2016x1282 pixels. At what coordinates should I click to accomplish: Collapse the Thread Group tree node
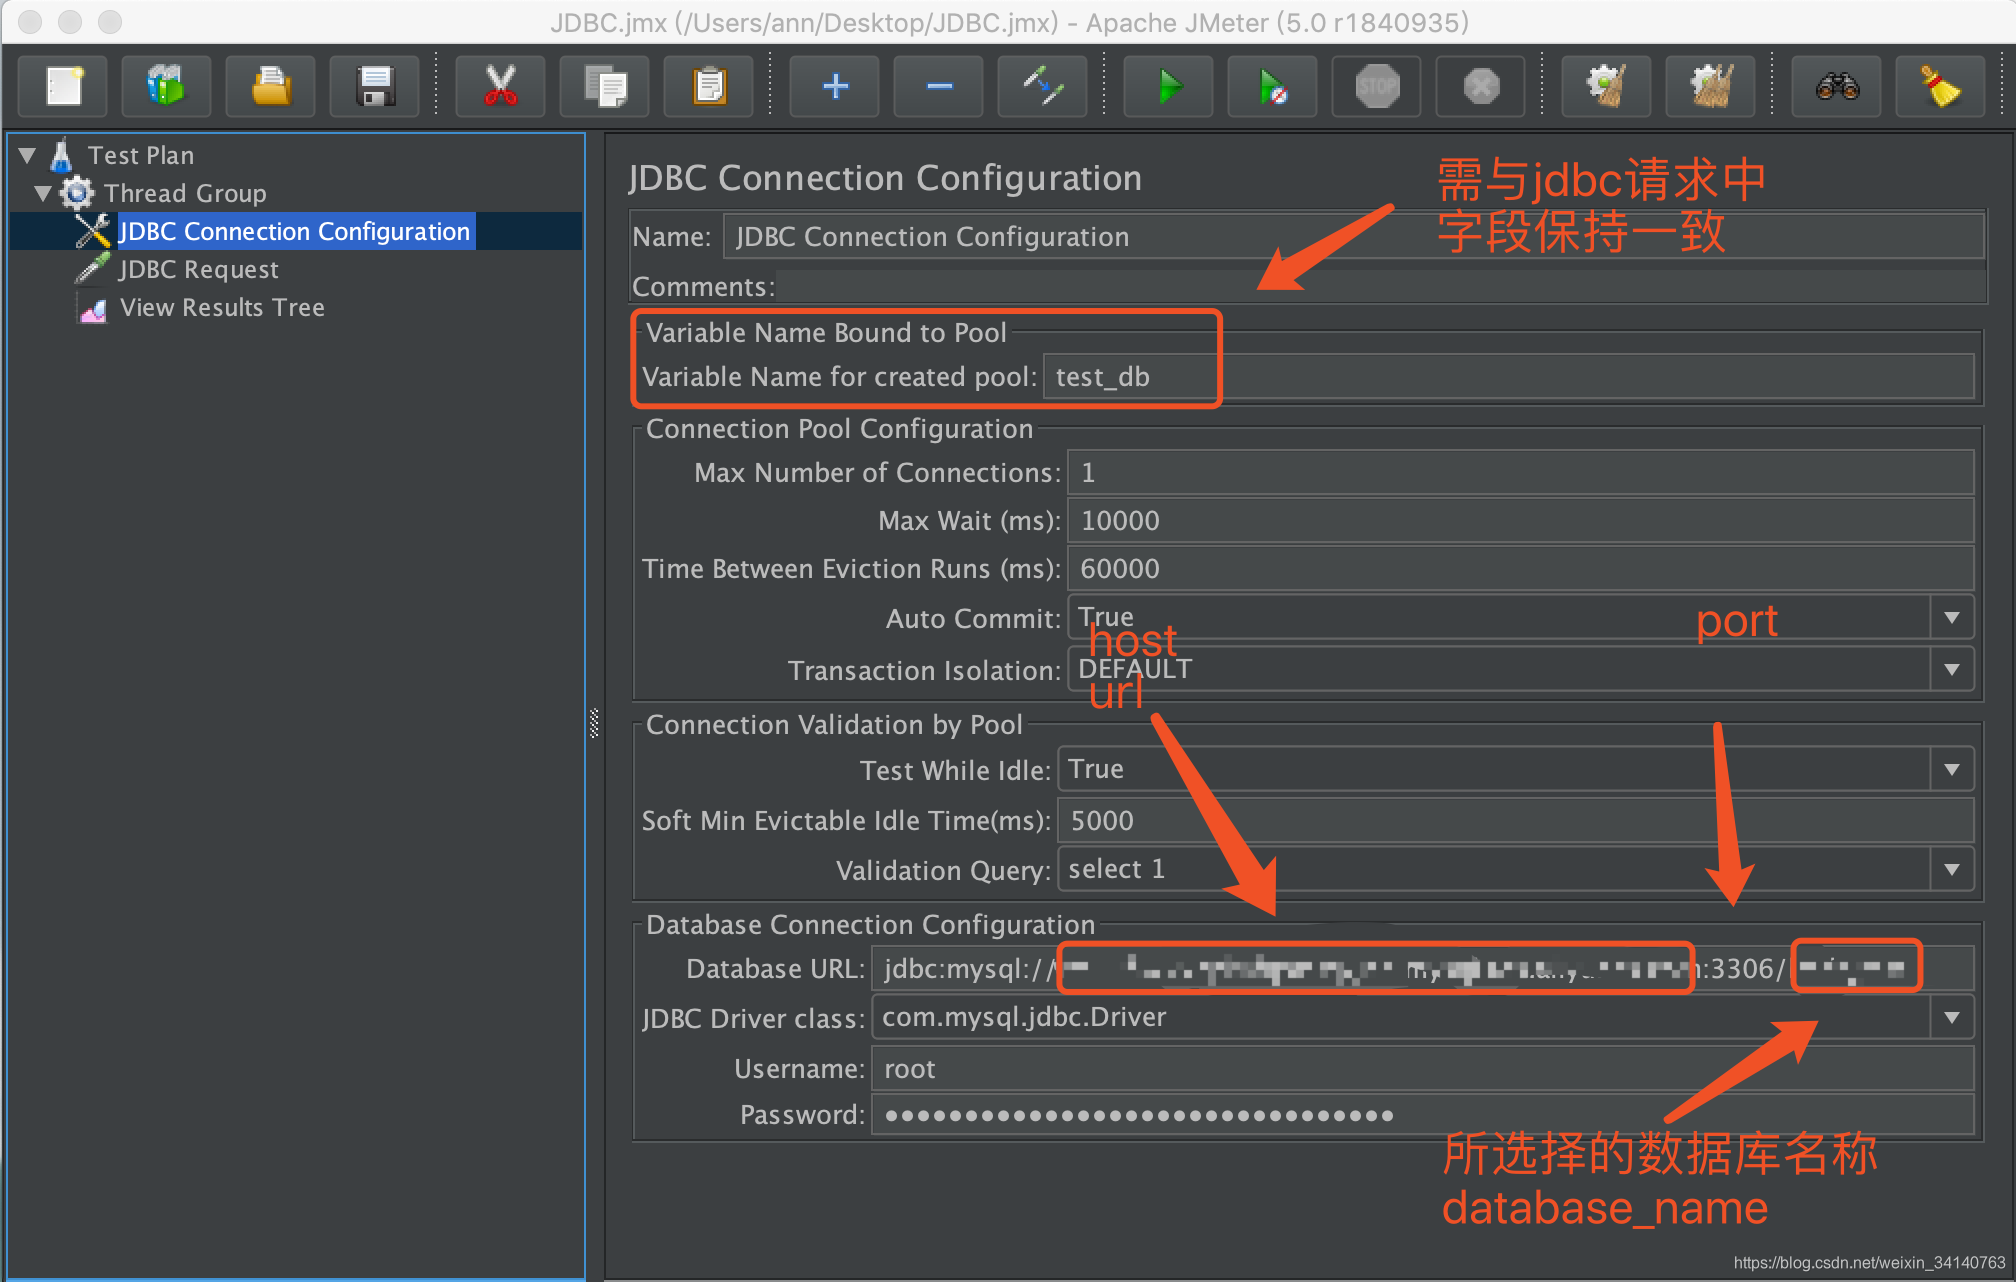tap(43, 193)
